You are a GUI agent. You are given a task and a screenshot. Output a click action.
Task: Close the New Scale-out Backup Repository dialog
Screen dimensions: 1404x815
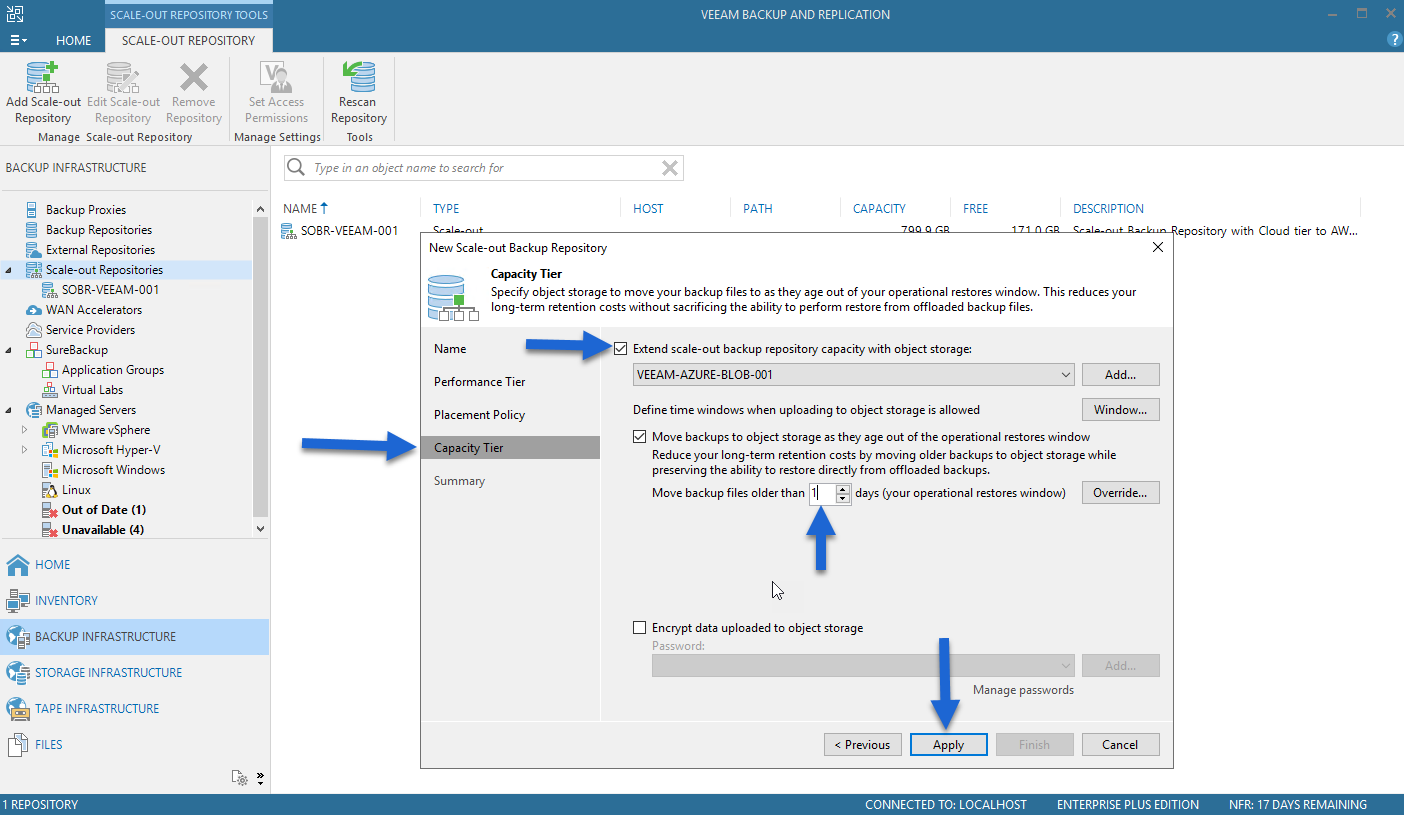point(1158,247)
